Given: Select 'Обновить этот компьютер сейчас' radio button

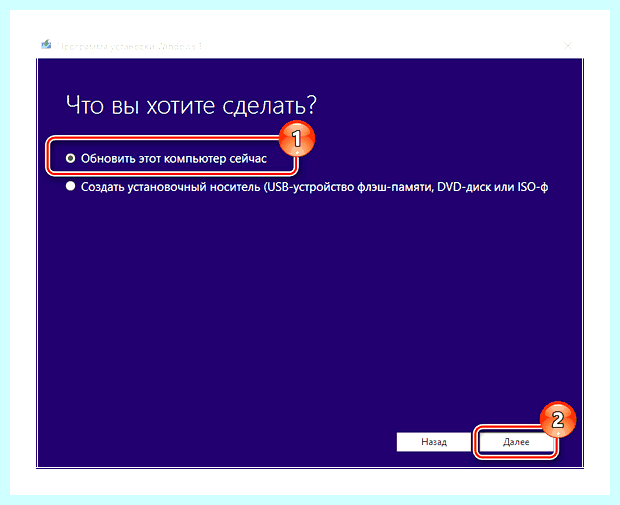Looking at the screenshot, I should click(x=70, y=159).
